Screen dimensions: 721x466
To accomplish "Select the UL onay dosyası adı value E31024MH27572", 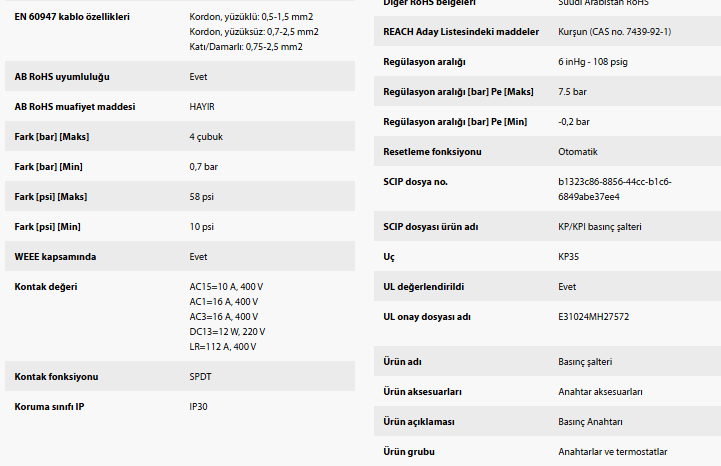I will point(594,317).
